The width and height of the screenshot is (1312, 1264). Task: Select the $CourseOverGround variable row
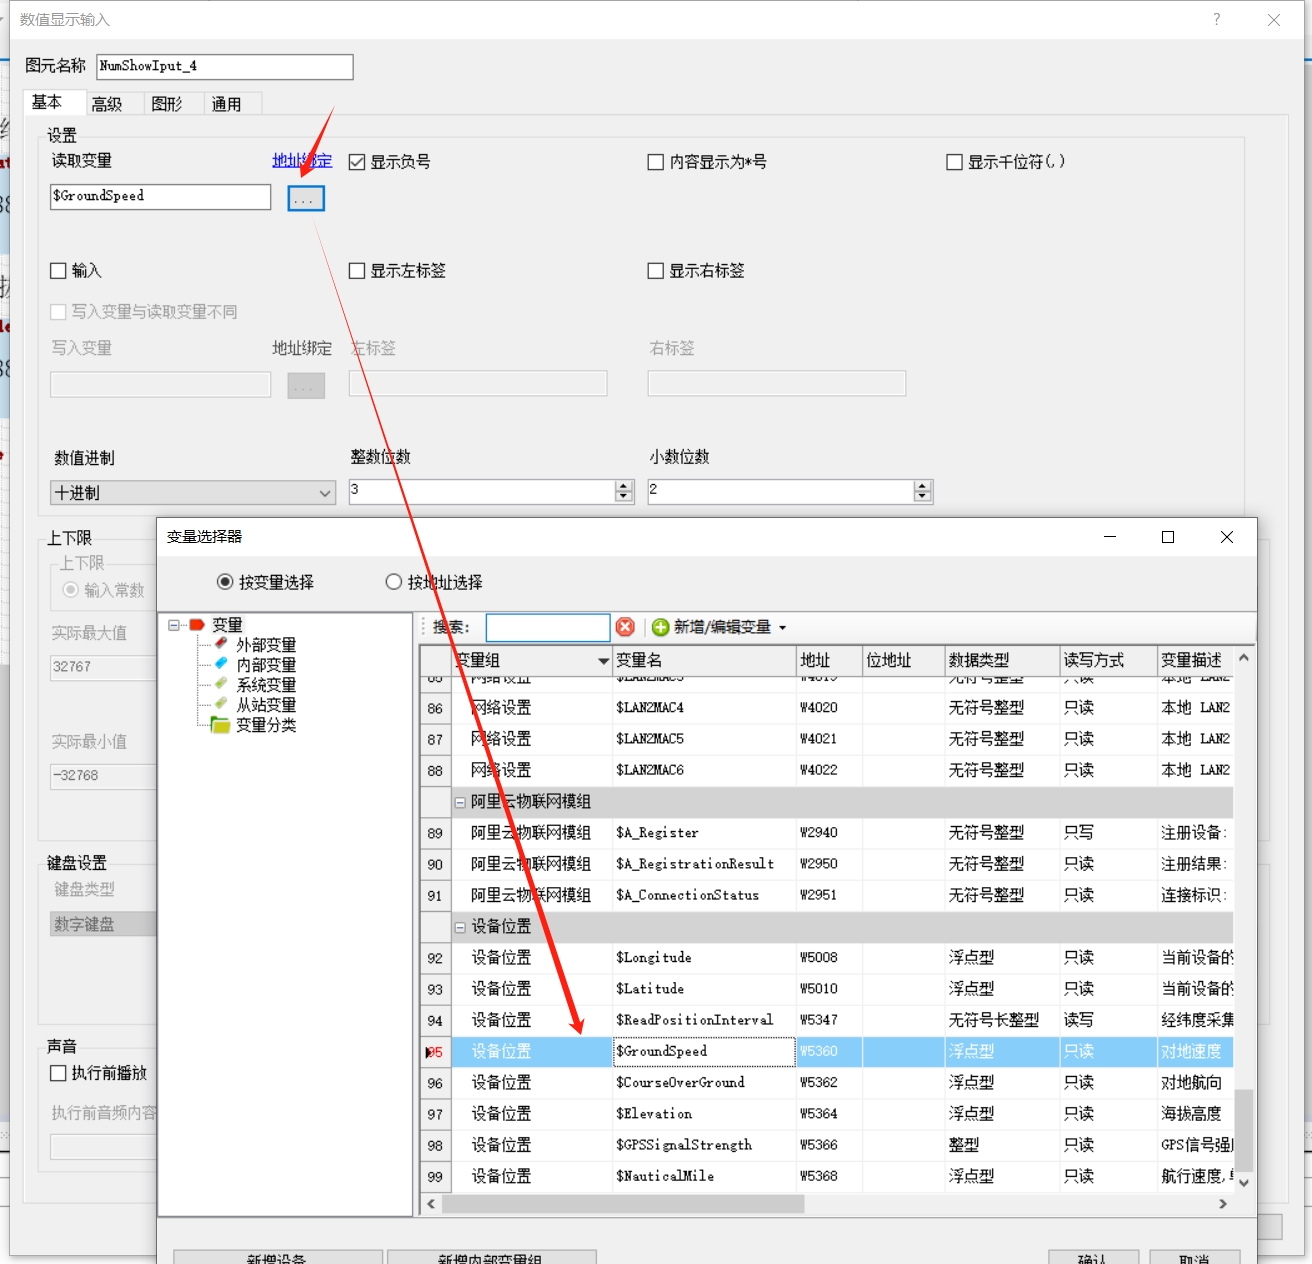[827, 1083]
